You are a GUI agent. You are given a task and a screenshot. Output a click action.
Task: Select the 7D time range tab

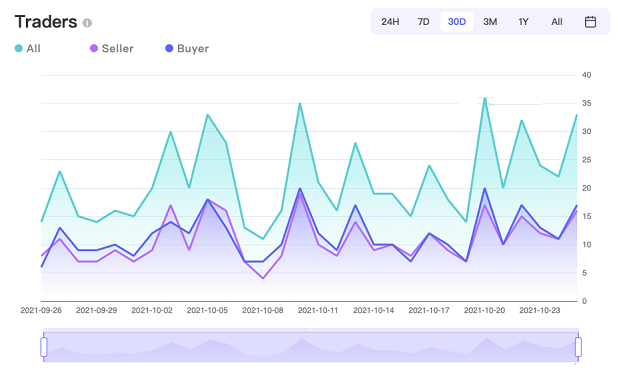coord(423,22)
